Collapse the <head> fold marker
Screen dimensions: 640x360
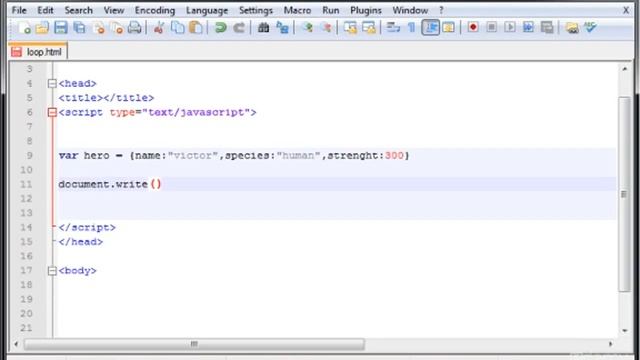52,84
